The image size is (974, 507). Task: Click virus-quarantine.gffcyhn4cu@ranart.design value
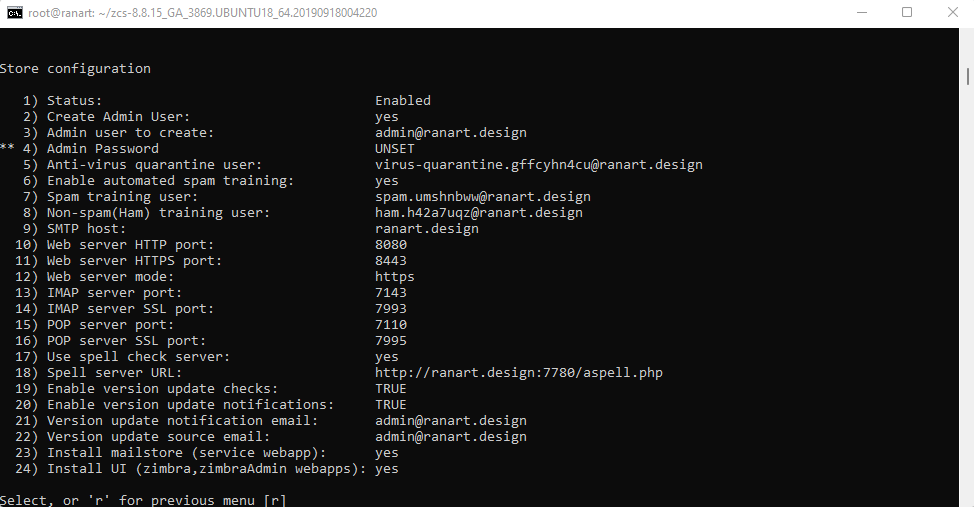pos(539,165)
